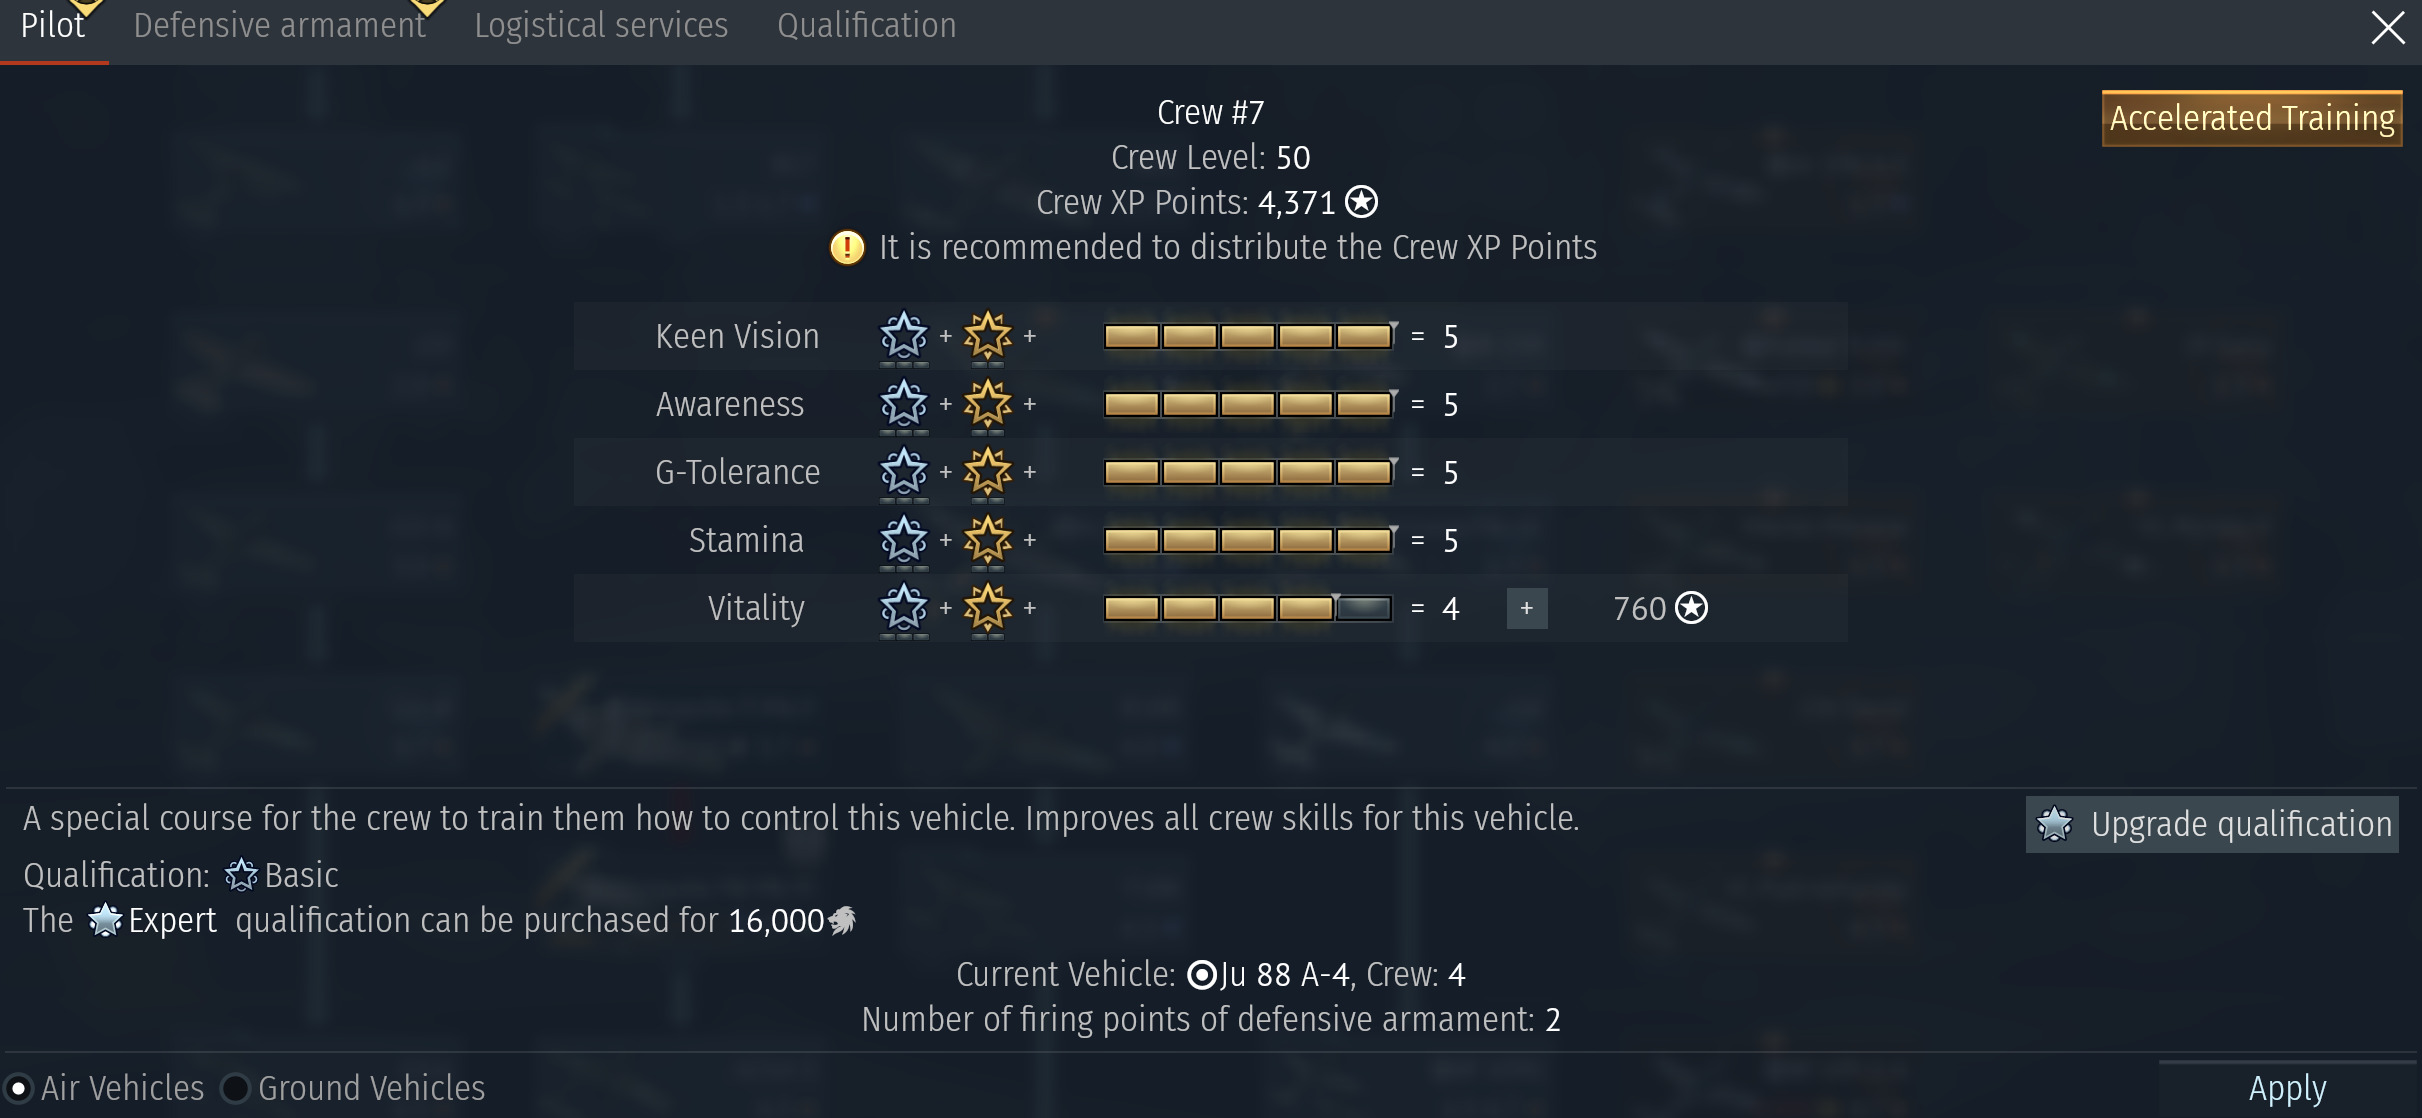Image resolution: width=2422 pixels, height=1118 pixels.
Task: Click the Crew XP Points star icon
Action: 1361,202
